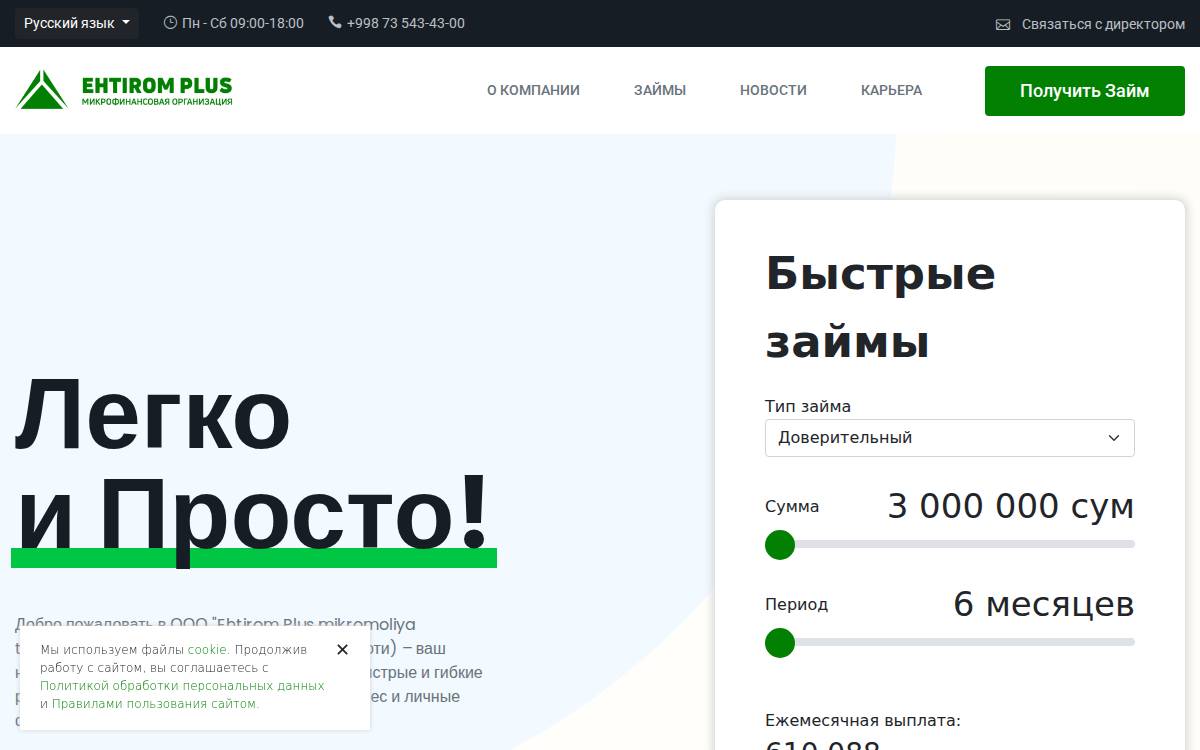The image size is (1200, 750).
Task: Click the clock icon beside working hours
Action: [170, 23]
